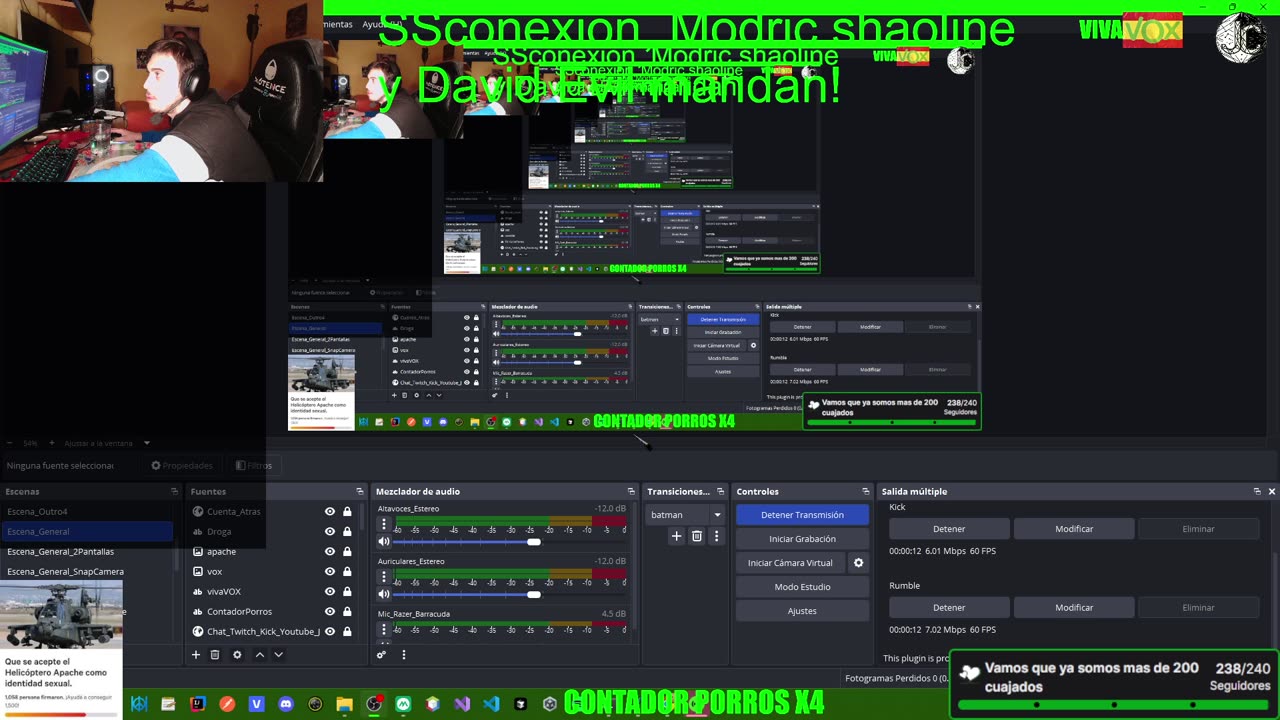Select the Escena_Outro4 scene
Image resolution: width=1280 pixels, height=720 pixels.
[87, 511]
